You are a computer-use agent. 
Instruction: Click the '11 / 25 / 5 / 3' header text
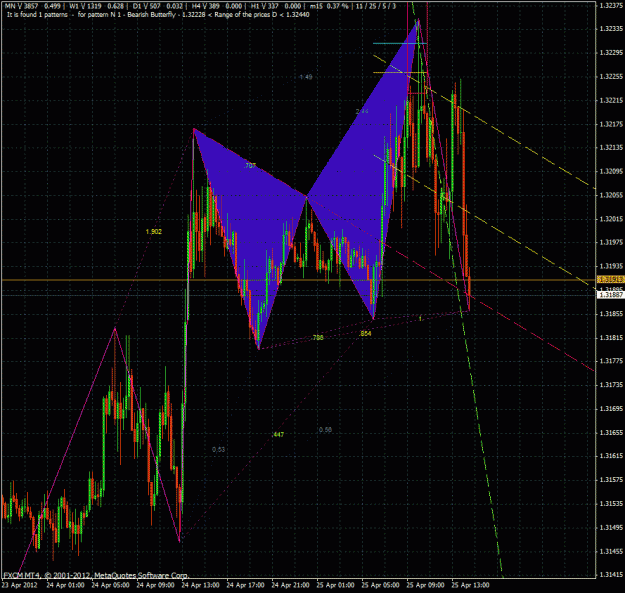[376, 6]
